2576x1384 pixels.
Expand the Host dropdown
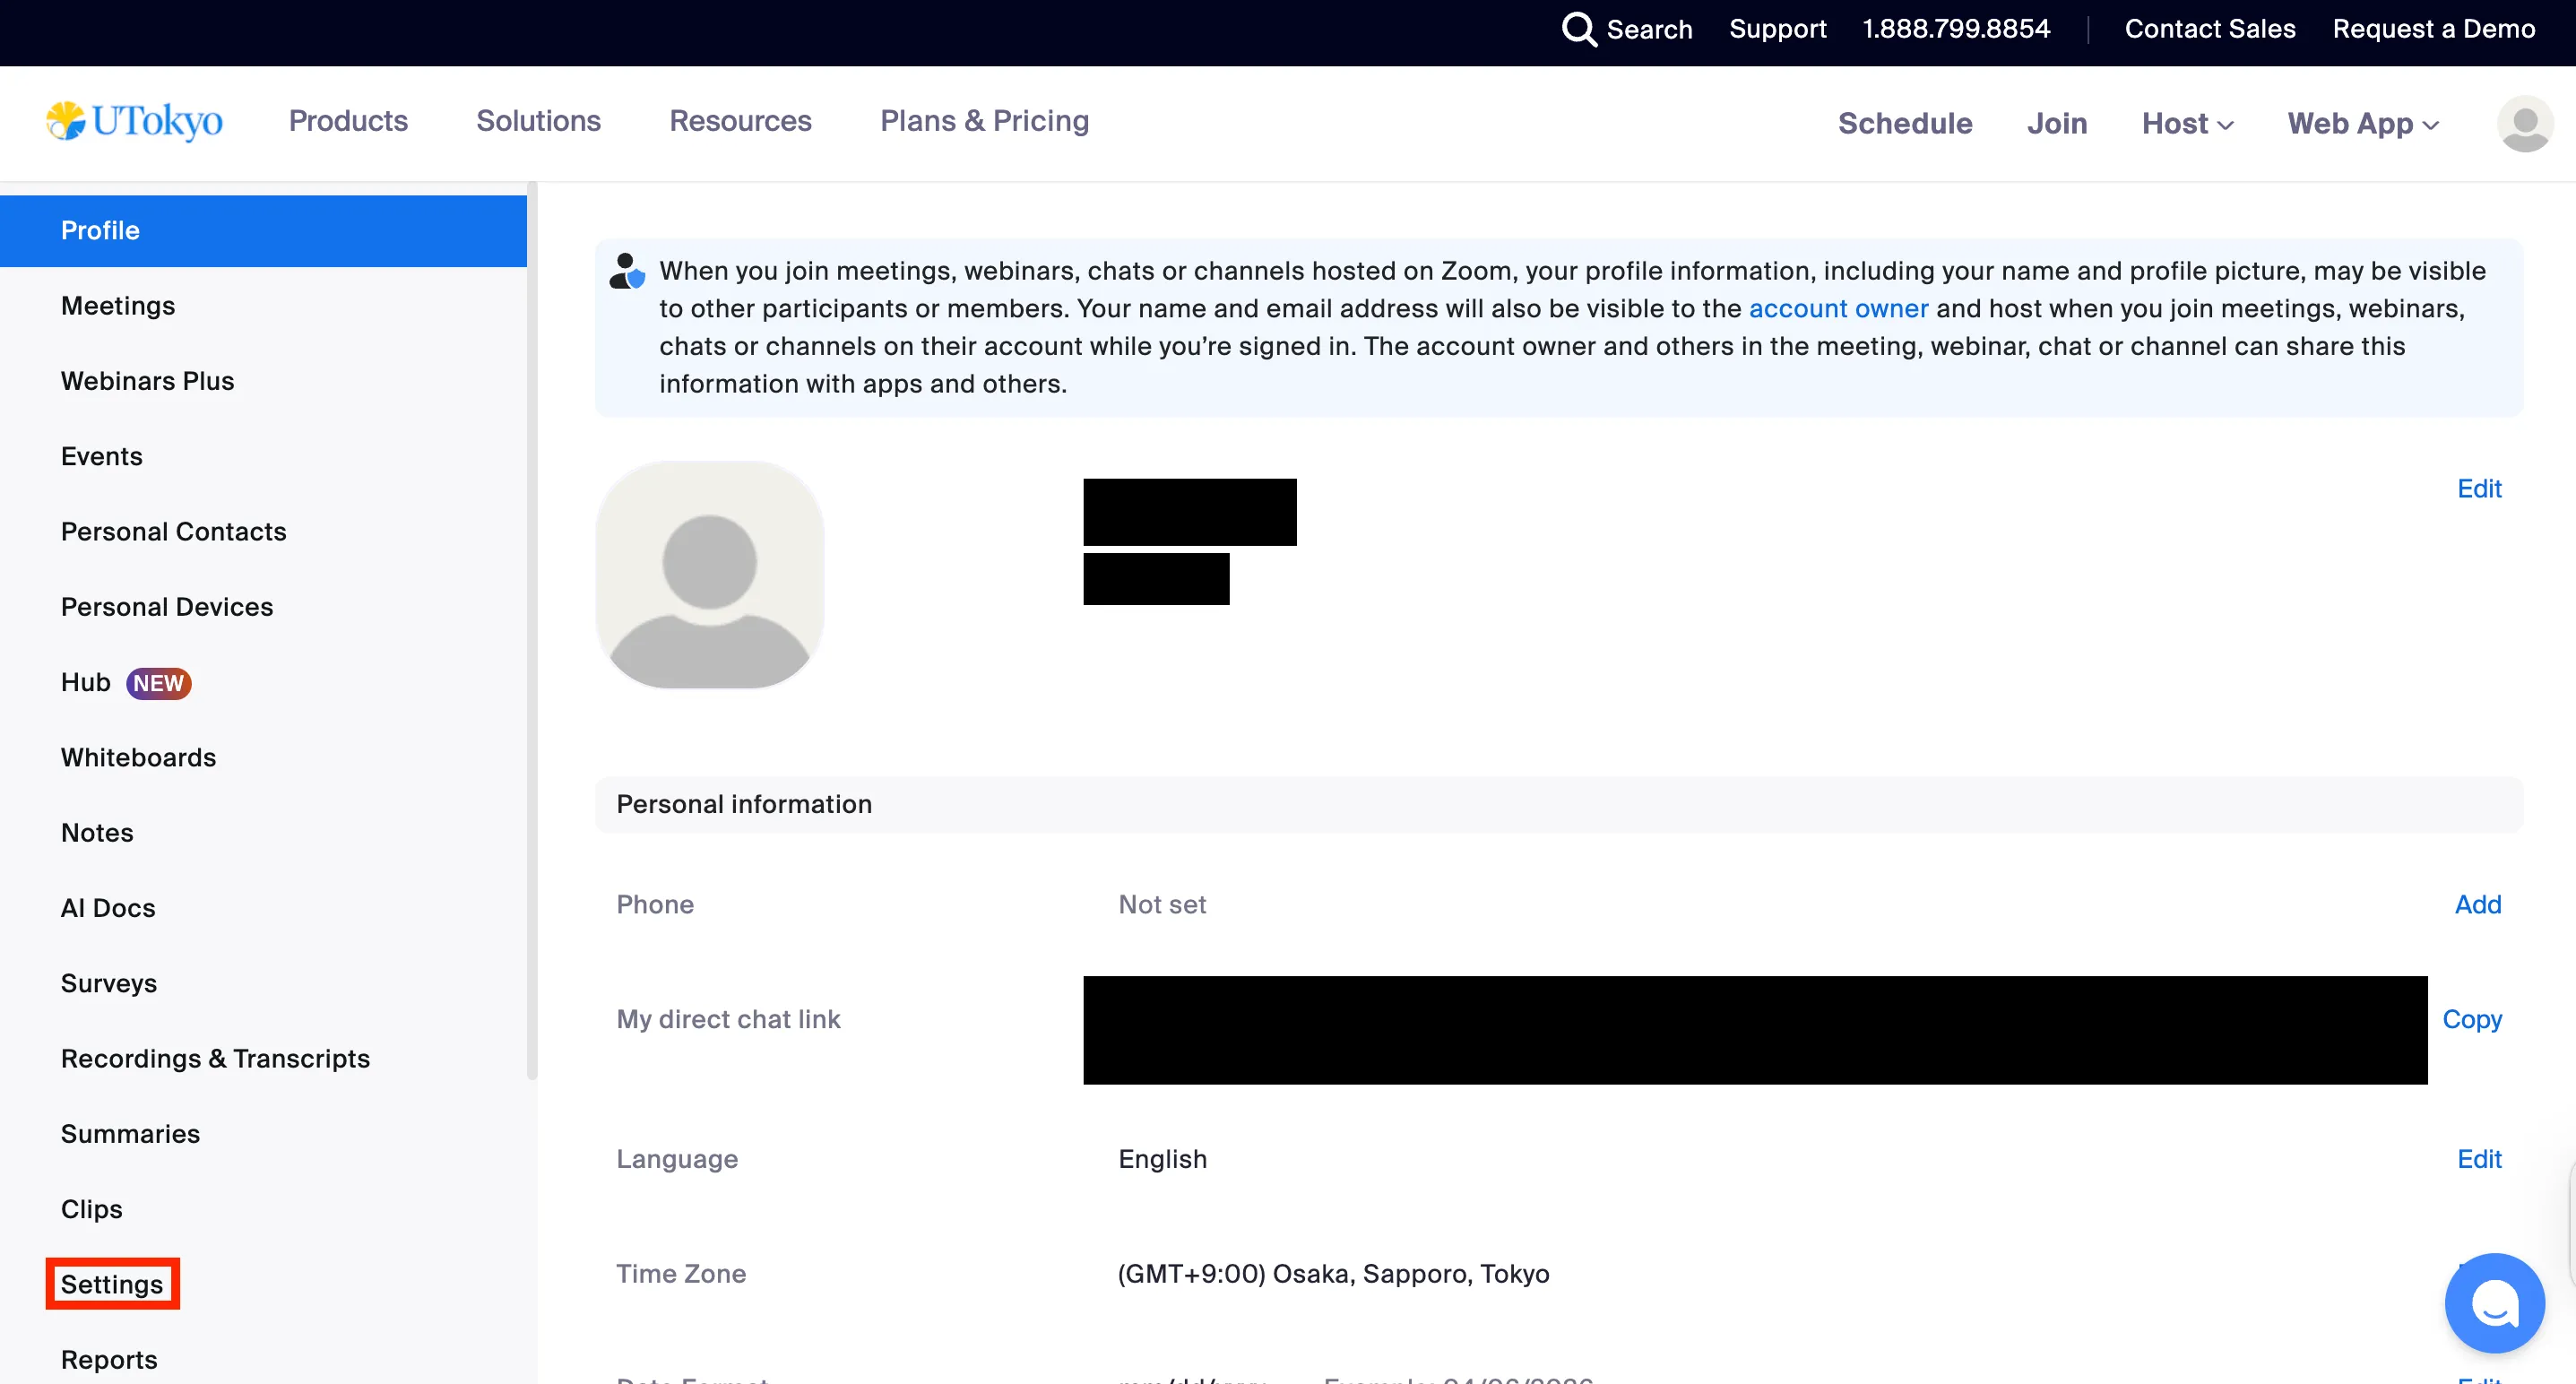[2186, 123]
